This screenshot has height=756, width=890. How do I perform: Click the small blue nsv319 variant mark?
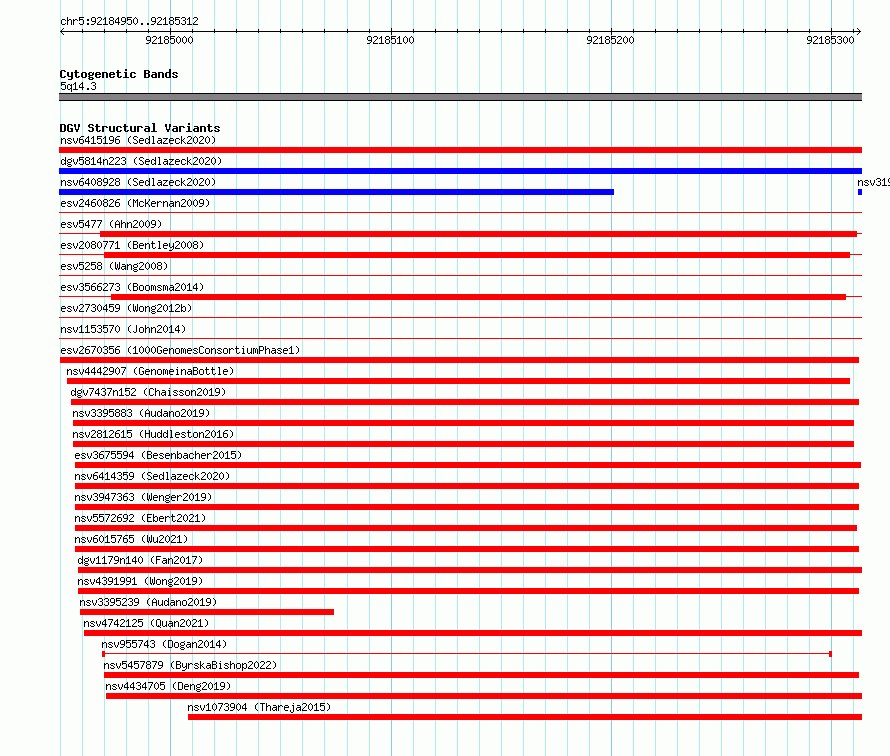860,192
